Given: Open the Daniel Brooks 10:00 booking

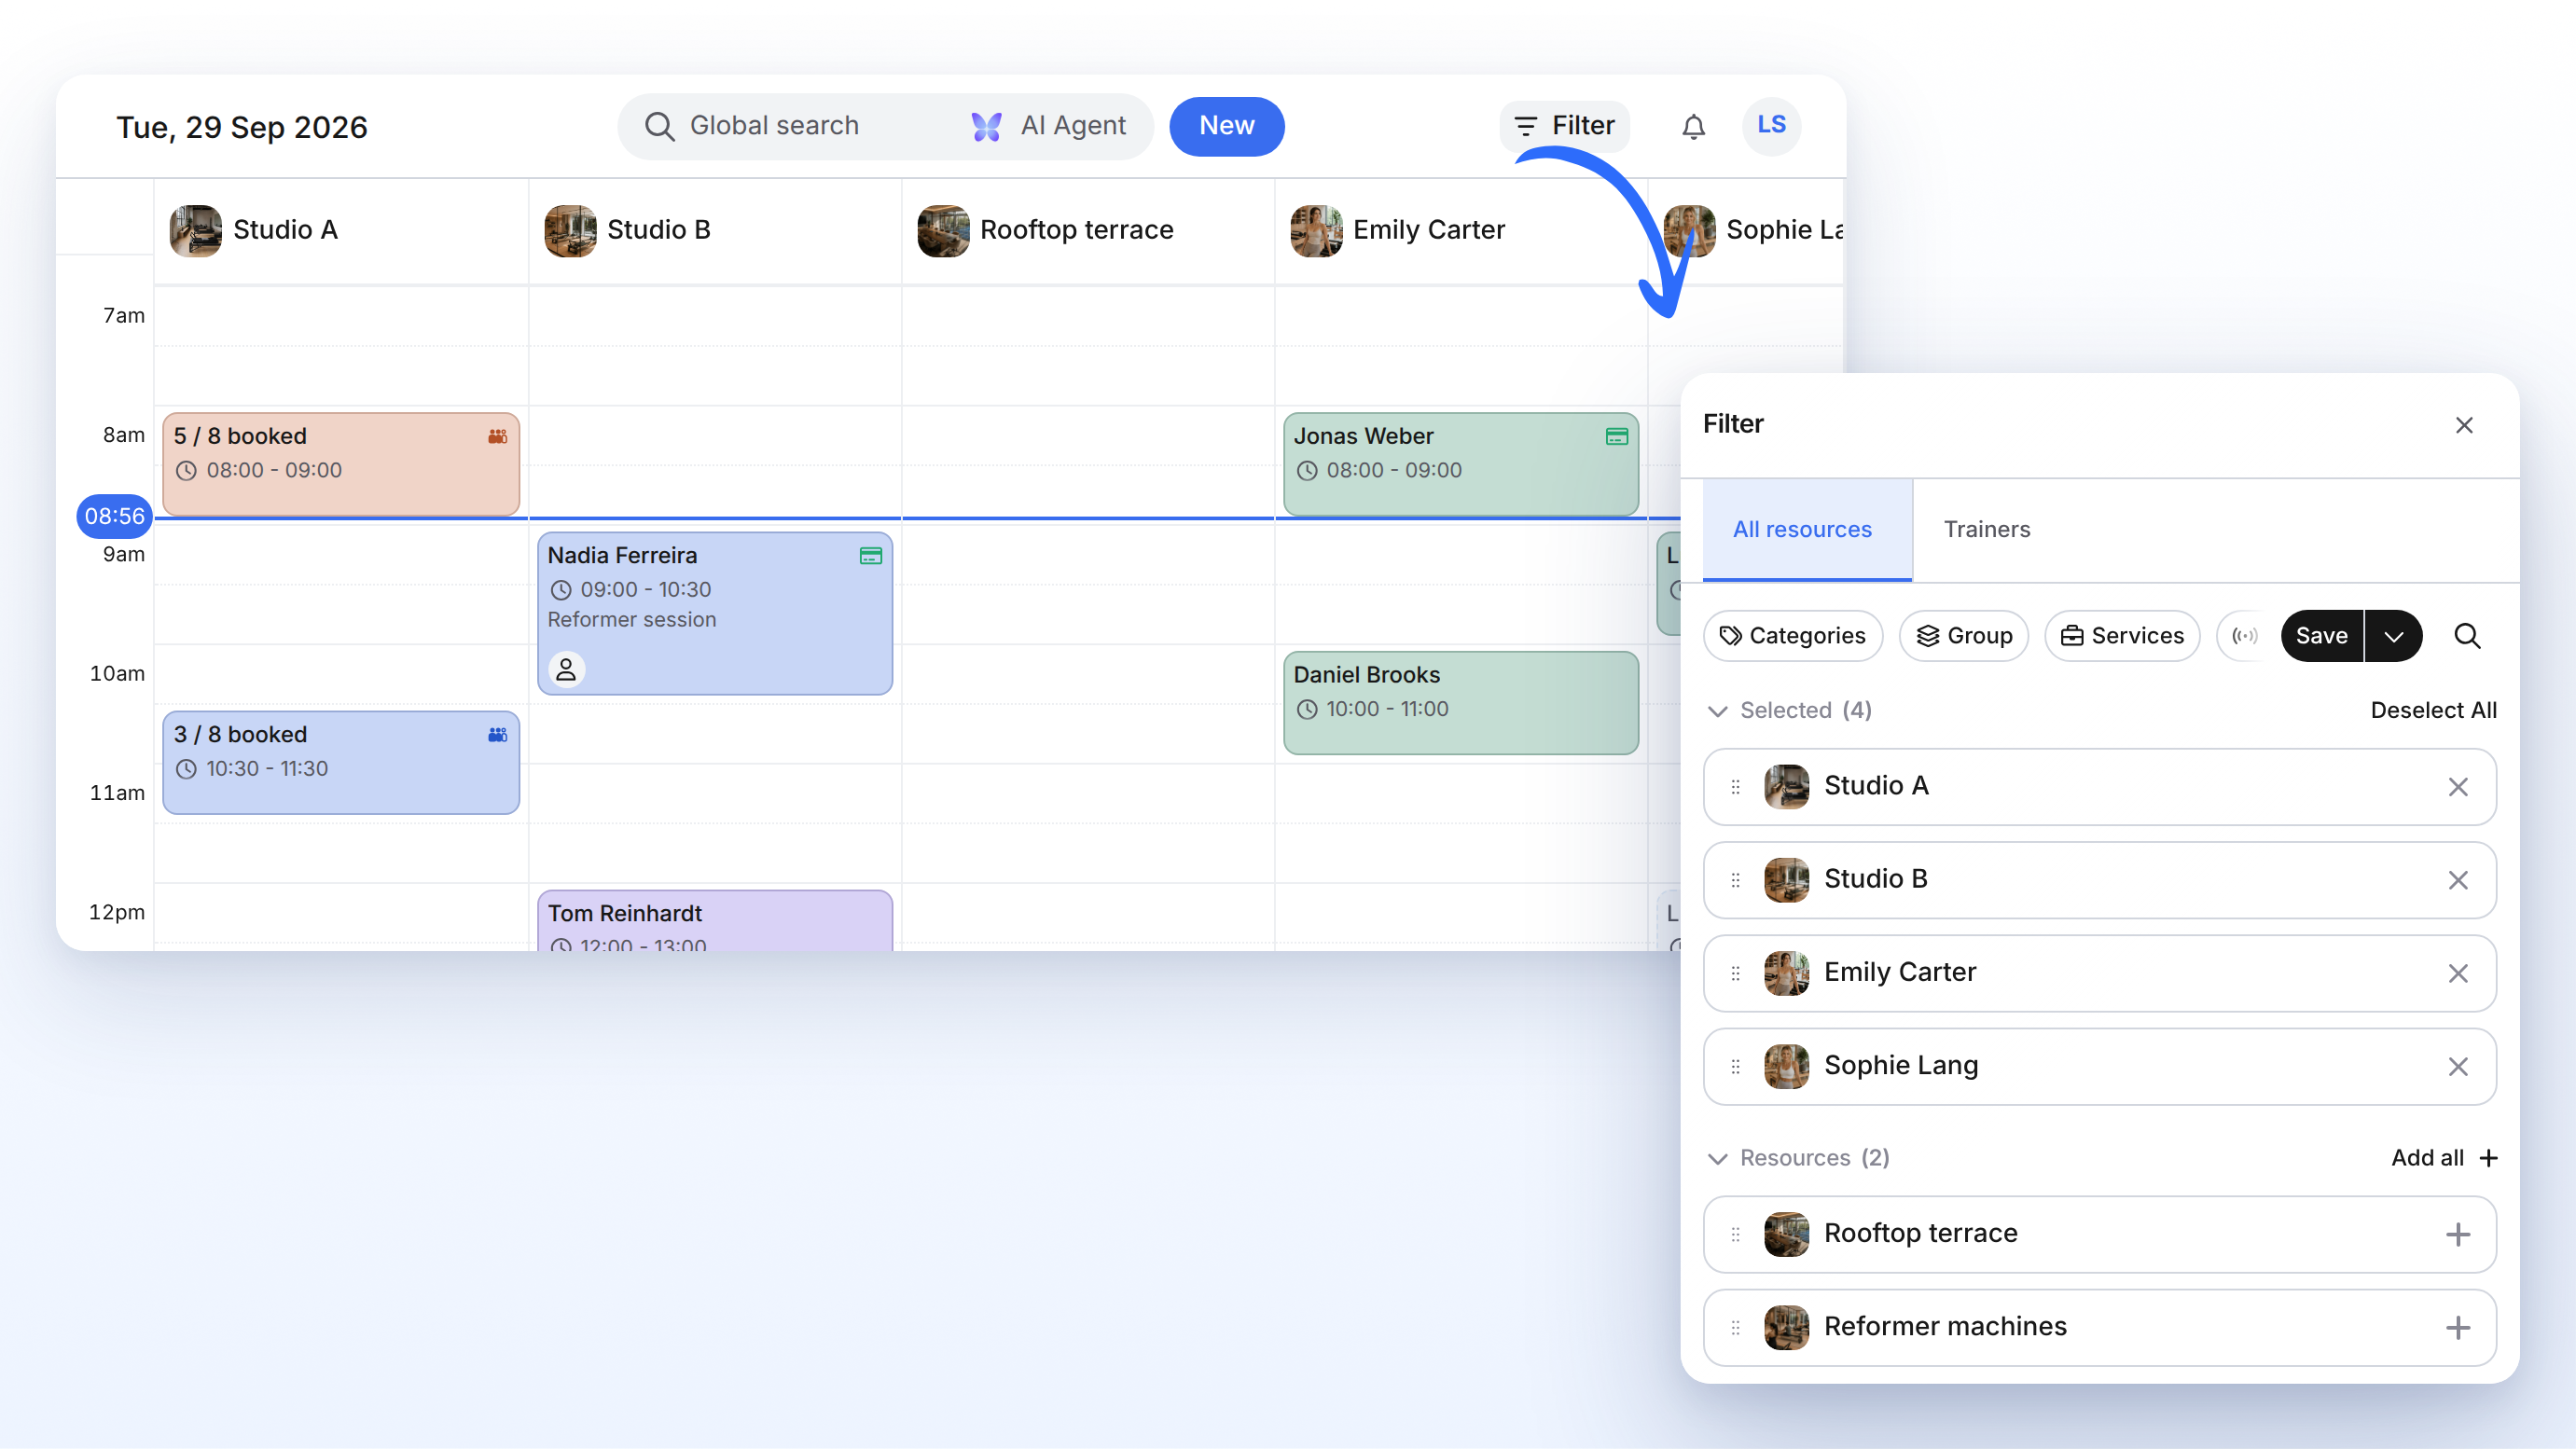Looking at the screenshot, I should coord(1460,703).
